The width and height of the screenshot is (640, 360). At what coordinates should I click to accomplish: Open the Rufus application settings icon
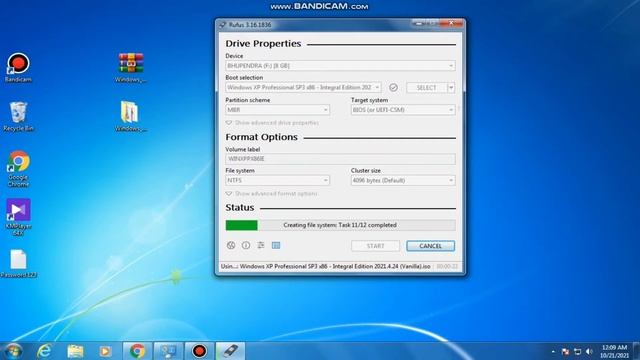(x=261, y=245)
